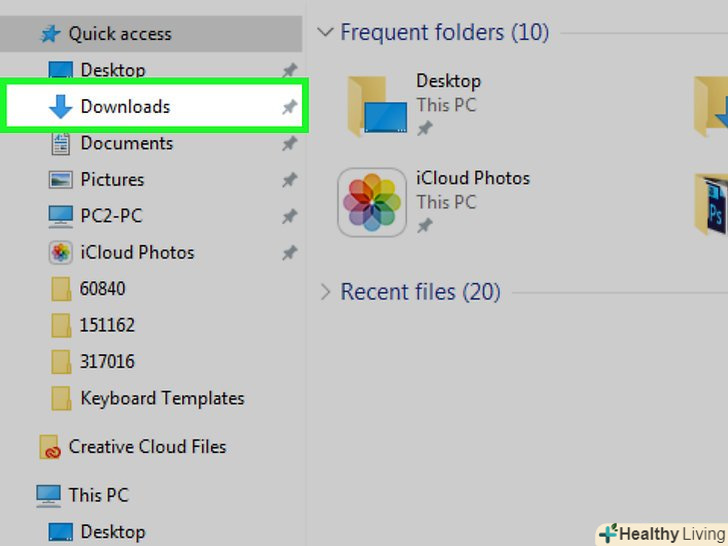This screenshot has width=728, height=546.
Task: Click the Documents icon in sidebar
Action: (x=61, y=143)
